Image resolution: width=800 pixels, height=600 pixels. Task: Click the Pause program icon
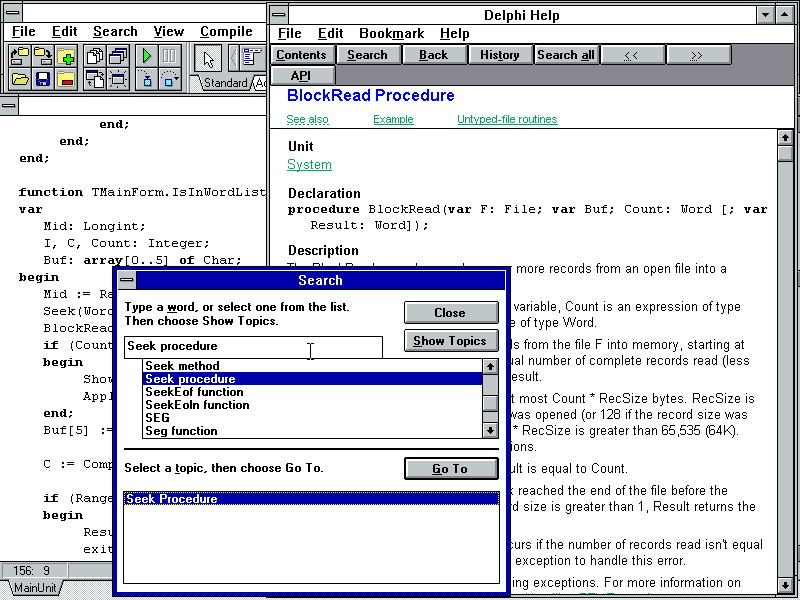[169, 56]
